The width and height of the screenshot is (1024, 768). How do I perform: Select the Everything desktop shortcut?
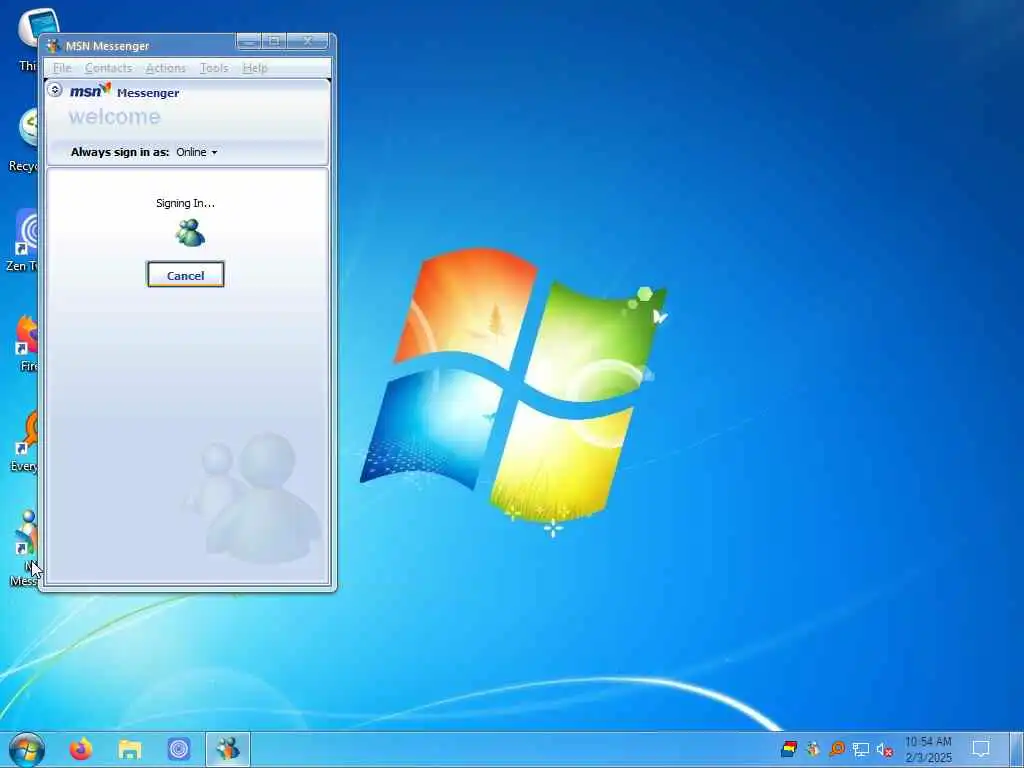click(24, 441)
